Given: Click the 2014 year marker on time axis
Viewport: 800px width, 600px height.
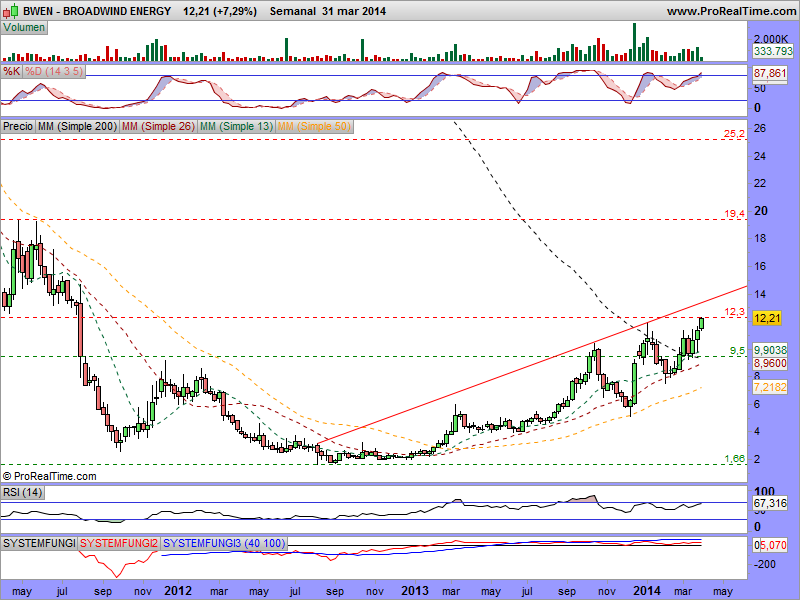Looking at the screenshot, I should click(646, 591).
